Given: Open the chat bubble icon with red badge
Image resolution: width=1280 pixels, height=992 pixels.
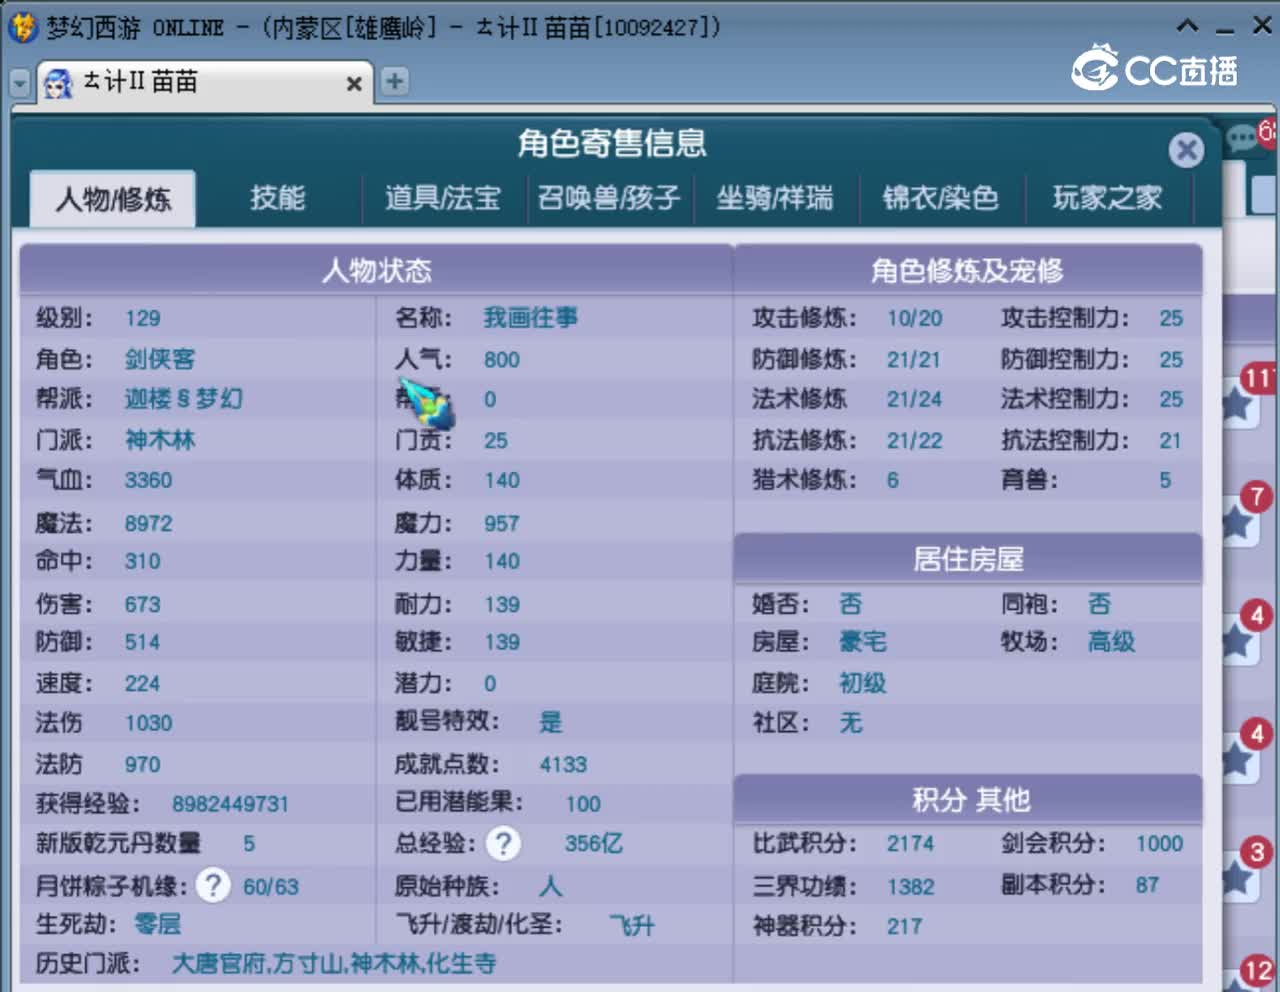Looking at the screenshot, I should tap(1243, 138).
